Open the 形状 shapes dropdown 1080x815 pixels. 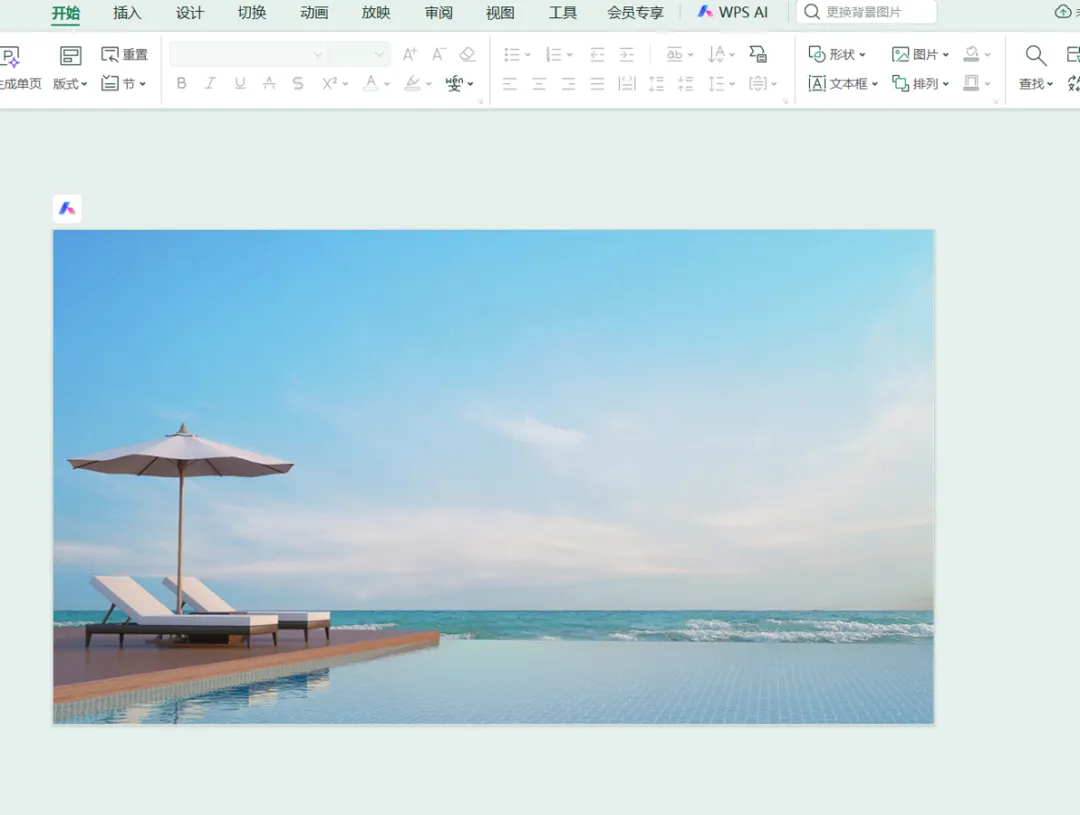837,54
